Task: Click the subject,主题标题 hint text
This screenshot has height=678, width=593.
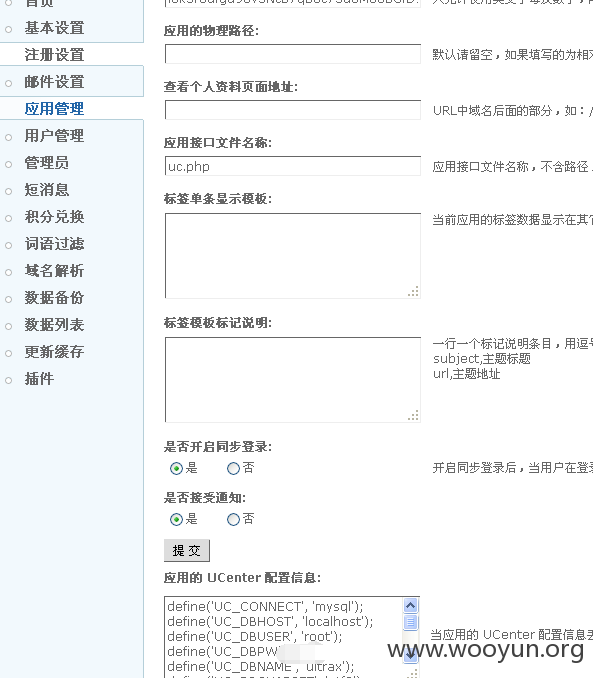Action: 482,359
